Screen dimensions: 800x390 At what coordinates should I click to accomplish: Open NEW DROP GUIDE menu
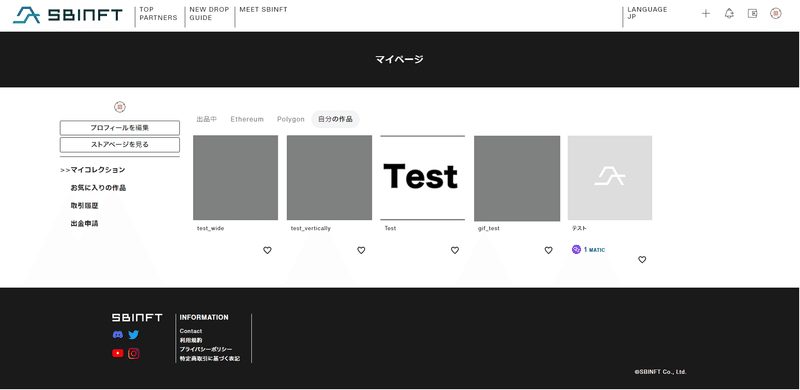click(x=209, y=14)
